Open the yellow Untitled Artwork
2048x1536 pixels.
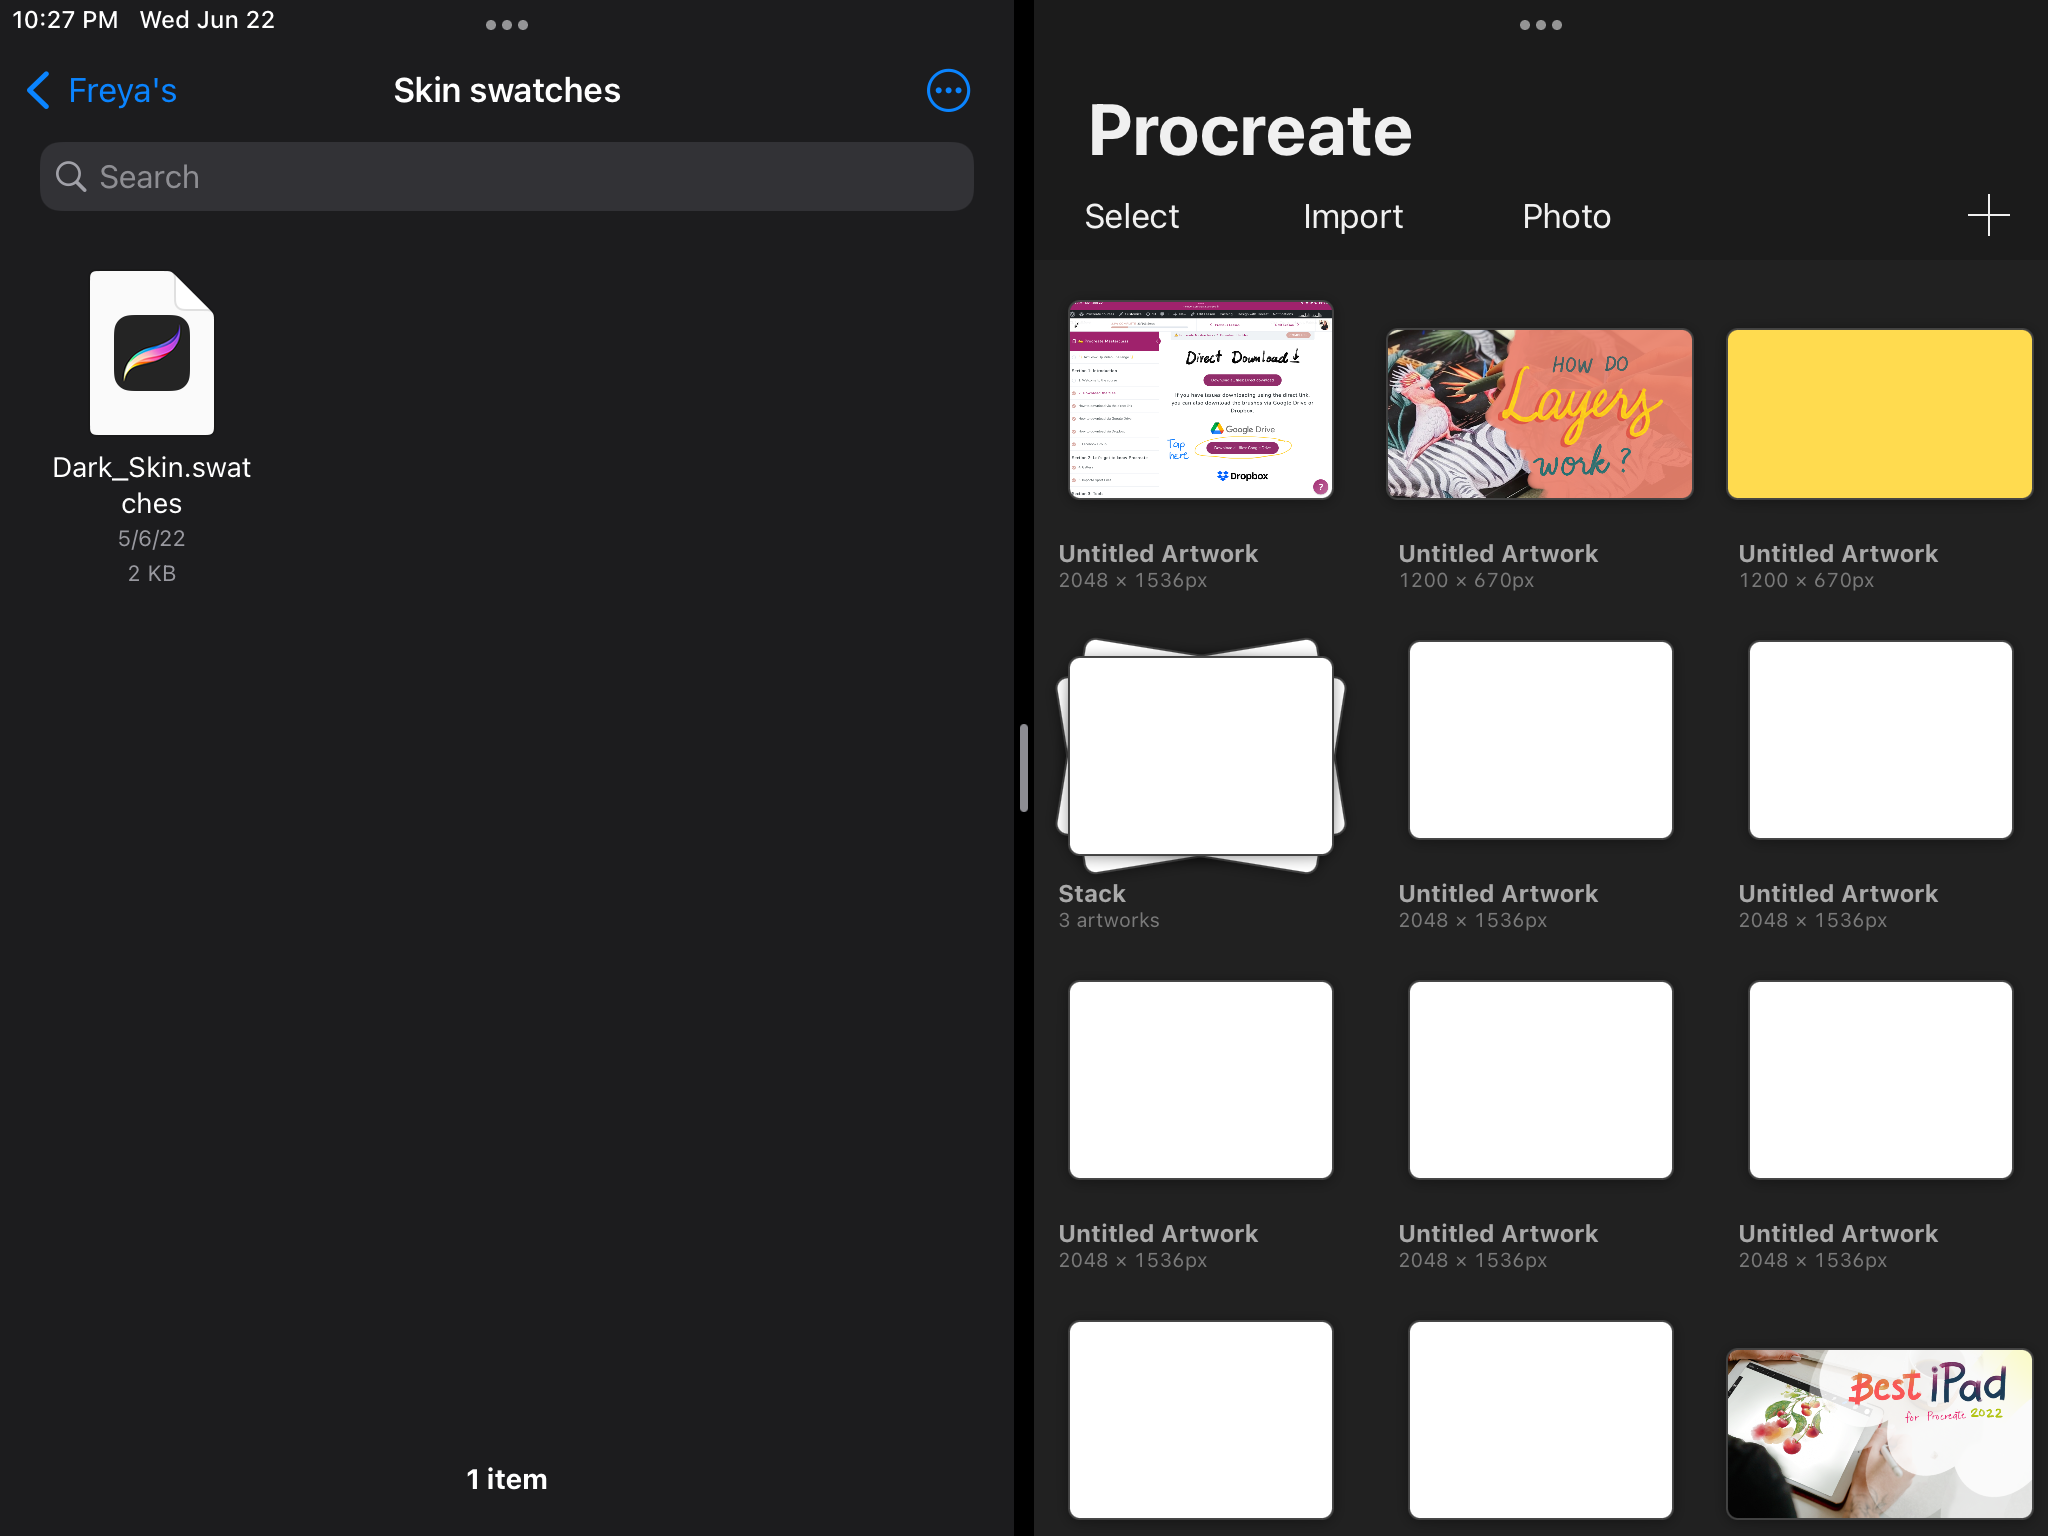(x=1879, y=414)
